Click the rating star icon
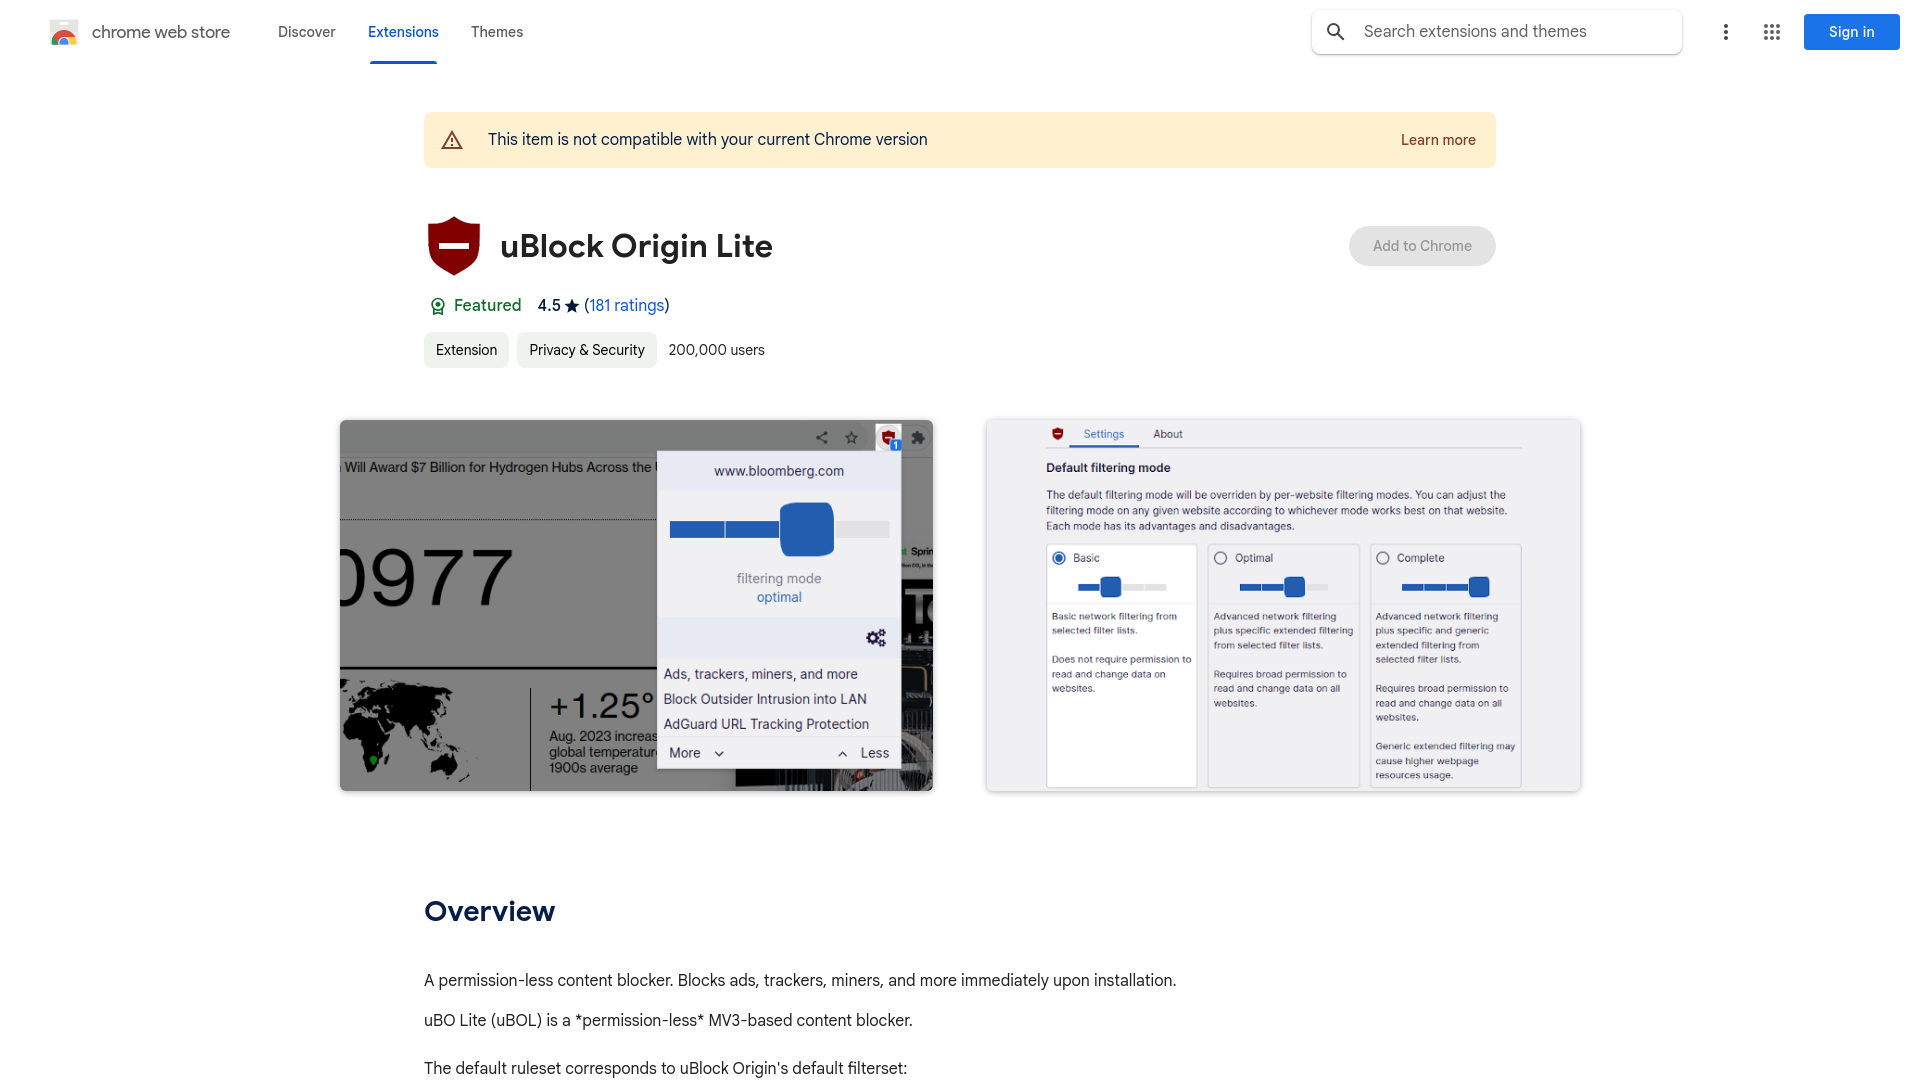1920x1080 pixels. (x=572, y=306)
